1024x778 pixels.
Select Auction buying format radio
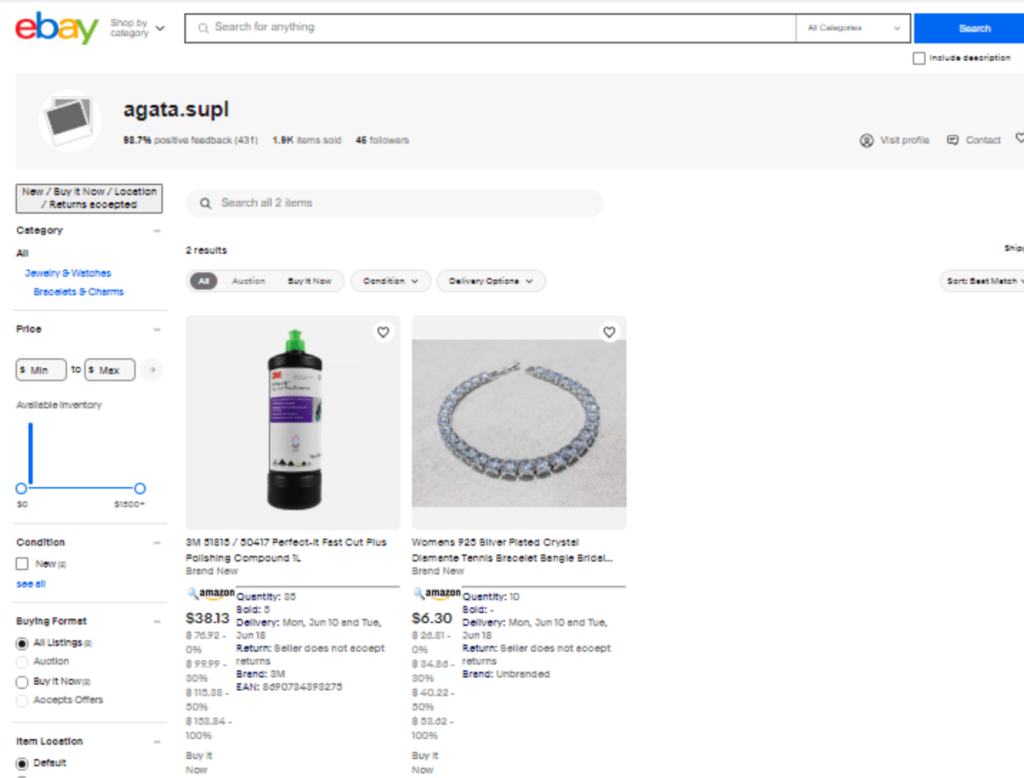(22, 662)
